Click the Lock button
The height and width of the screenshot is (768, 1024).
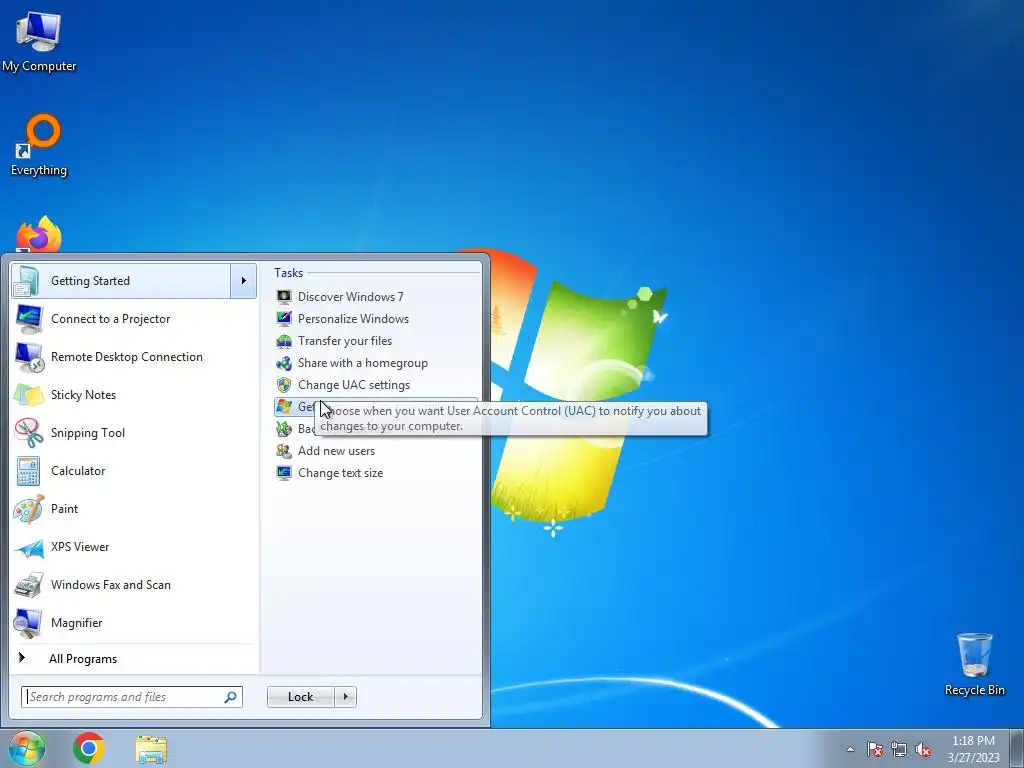tap(300, 697)
